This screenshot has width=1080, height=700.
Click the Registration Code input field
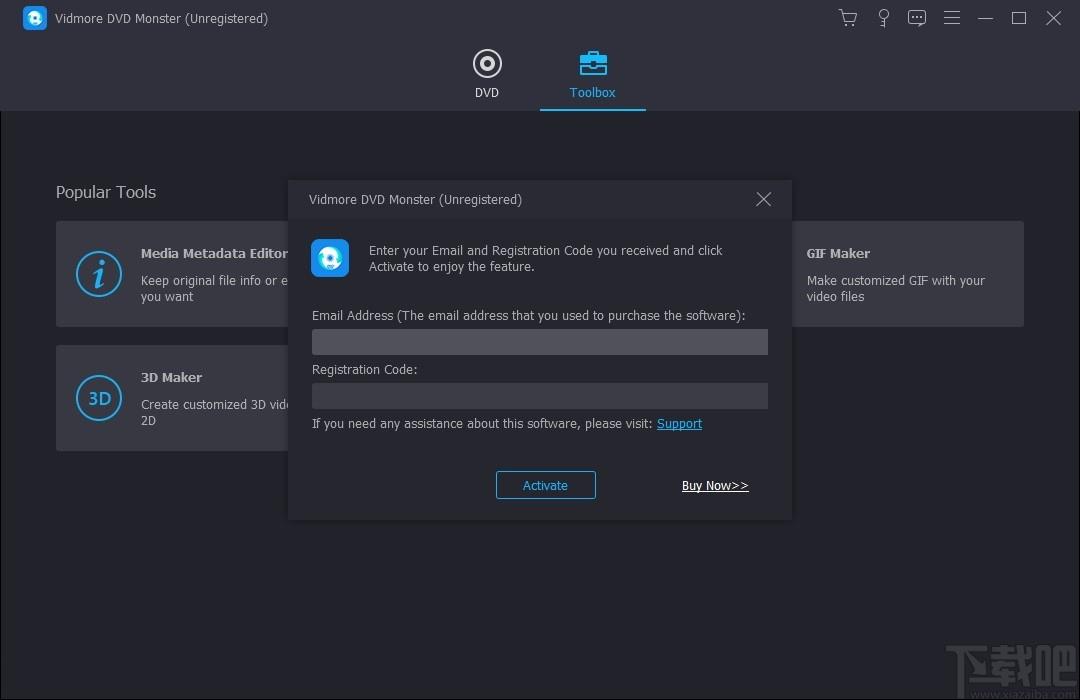tap(539, 396)
